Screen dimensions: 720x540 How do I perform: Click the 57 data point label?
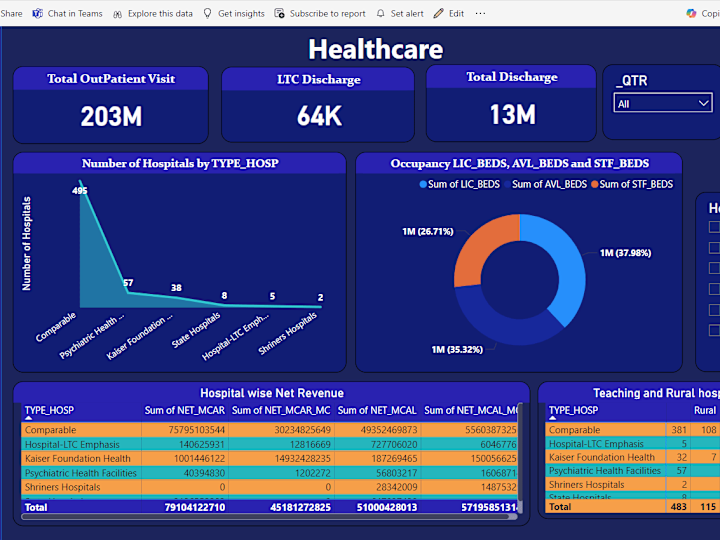[128, 283]
